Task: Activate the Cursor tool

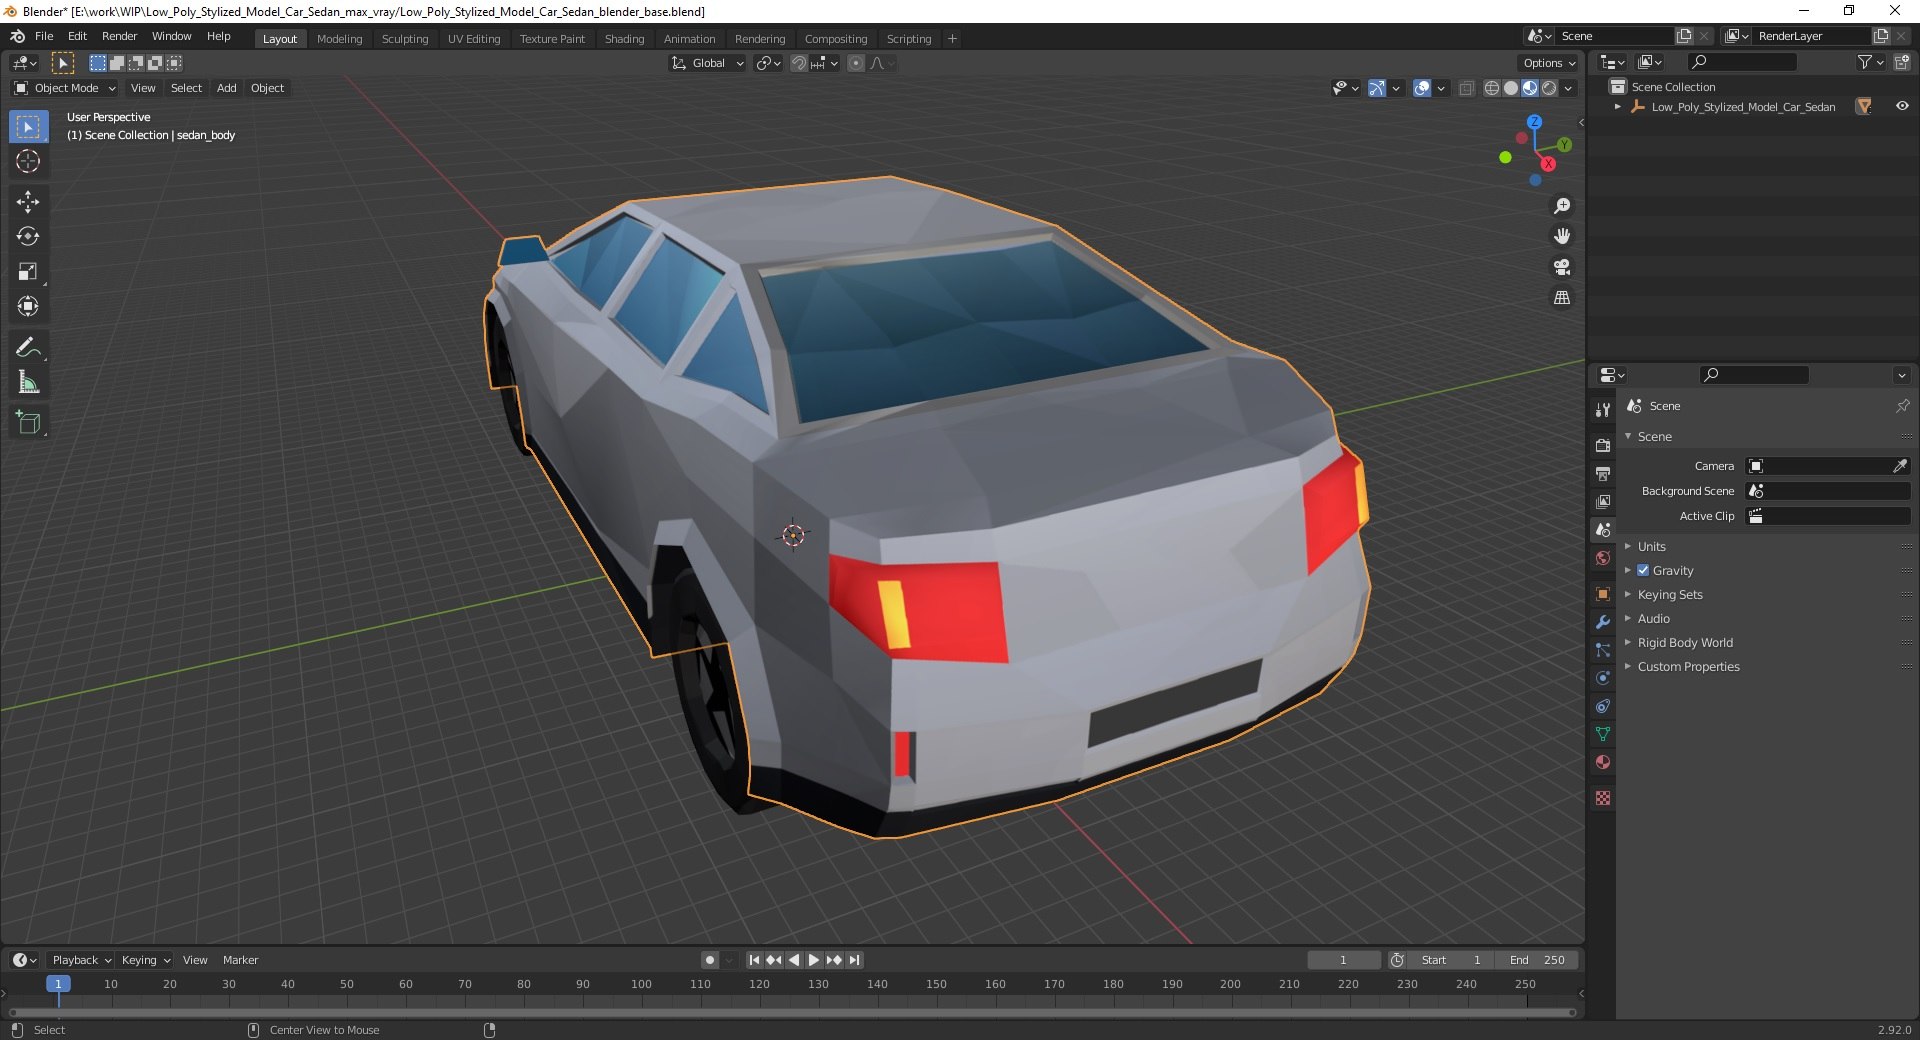Action: 28,161
